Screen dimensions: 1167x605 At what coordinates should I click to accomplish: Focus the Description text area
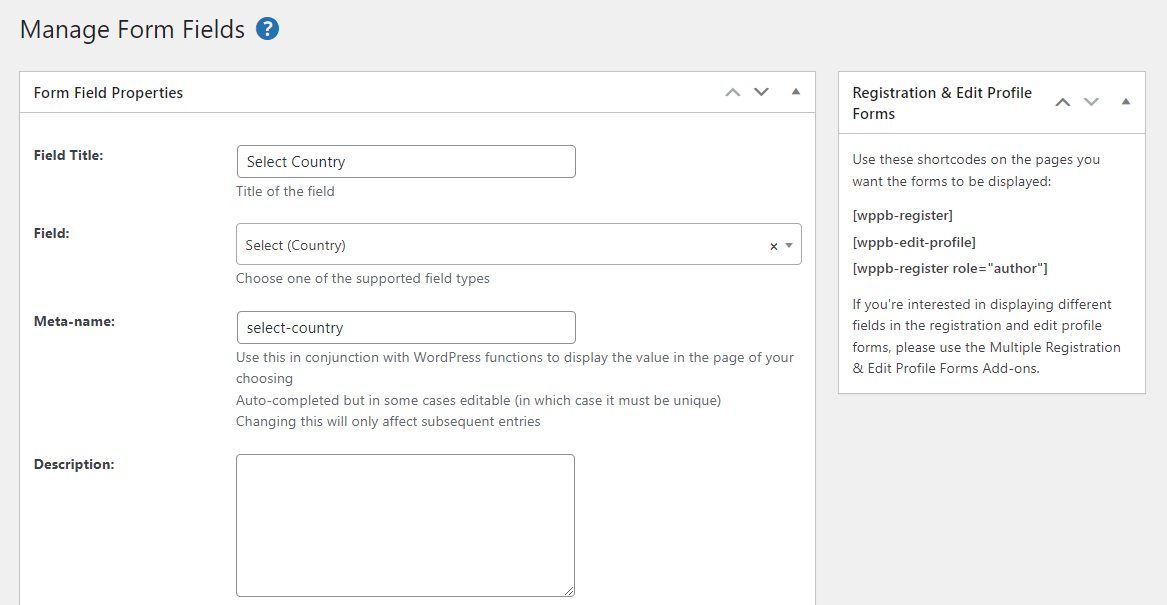[x=406, y=525]
